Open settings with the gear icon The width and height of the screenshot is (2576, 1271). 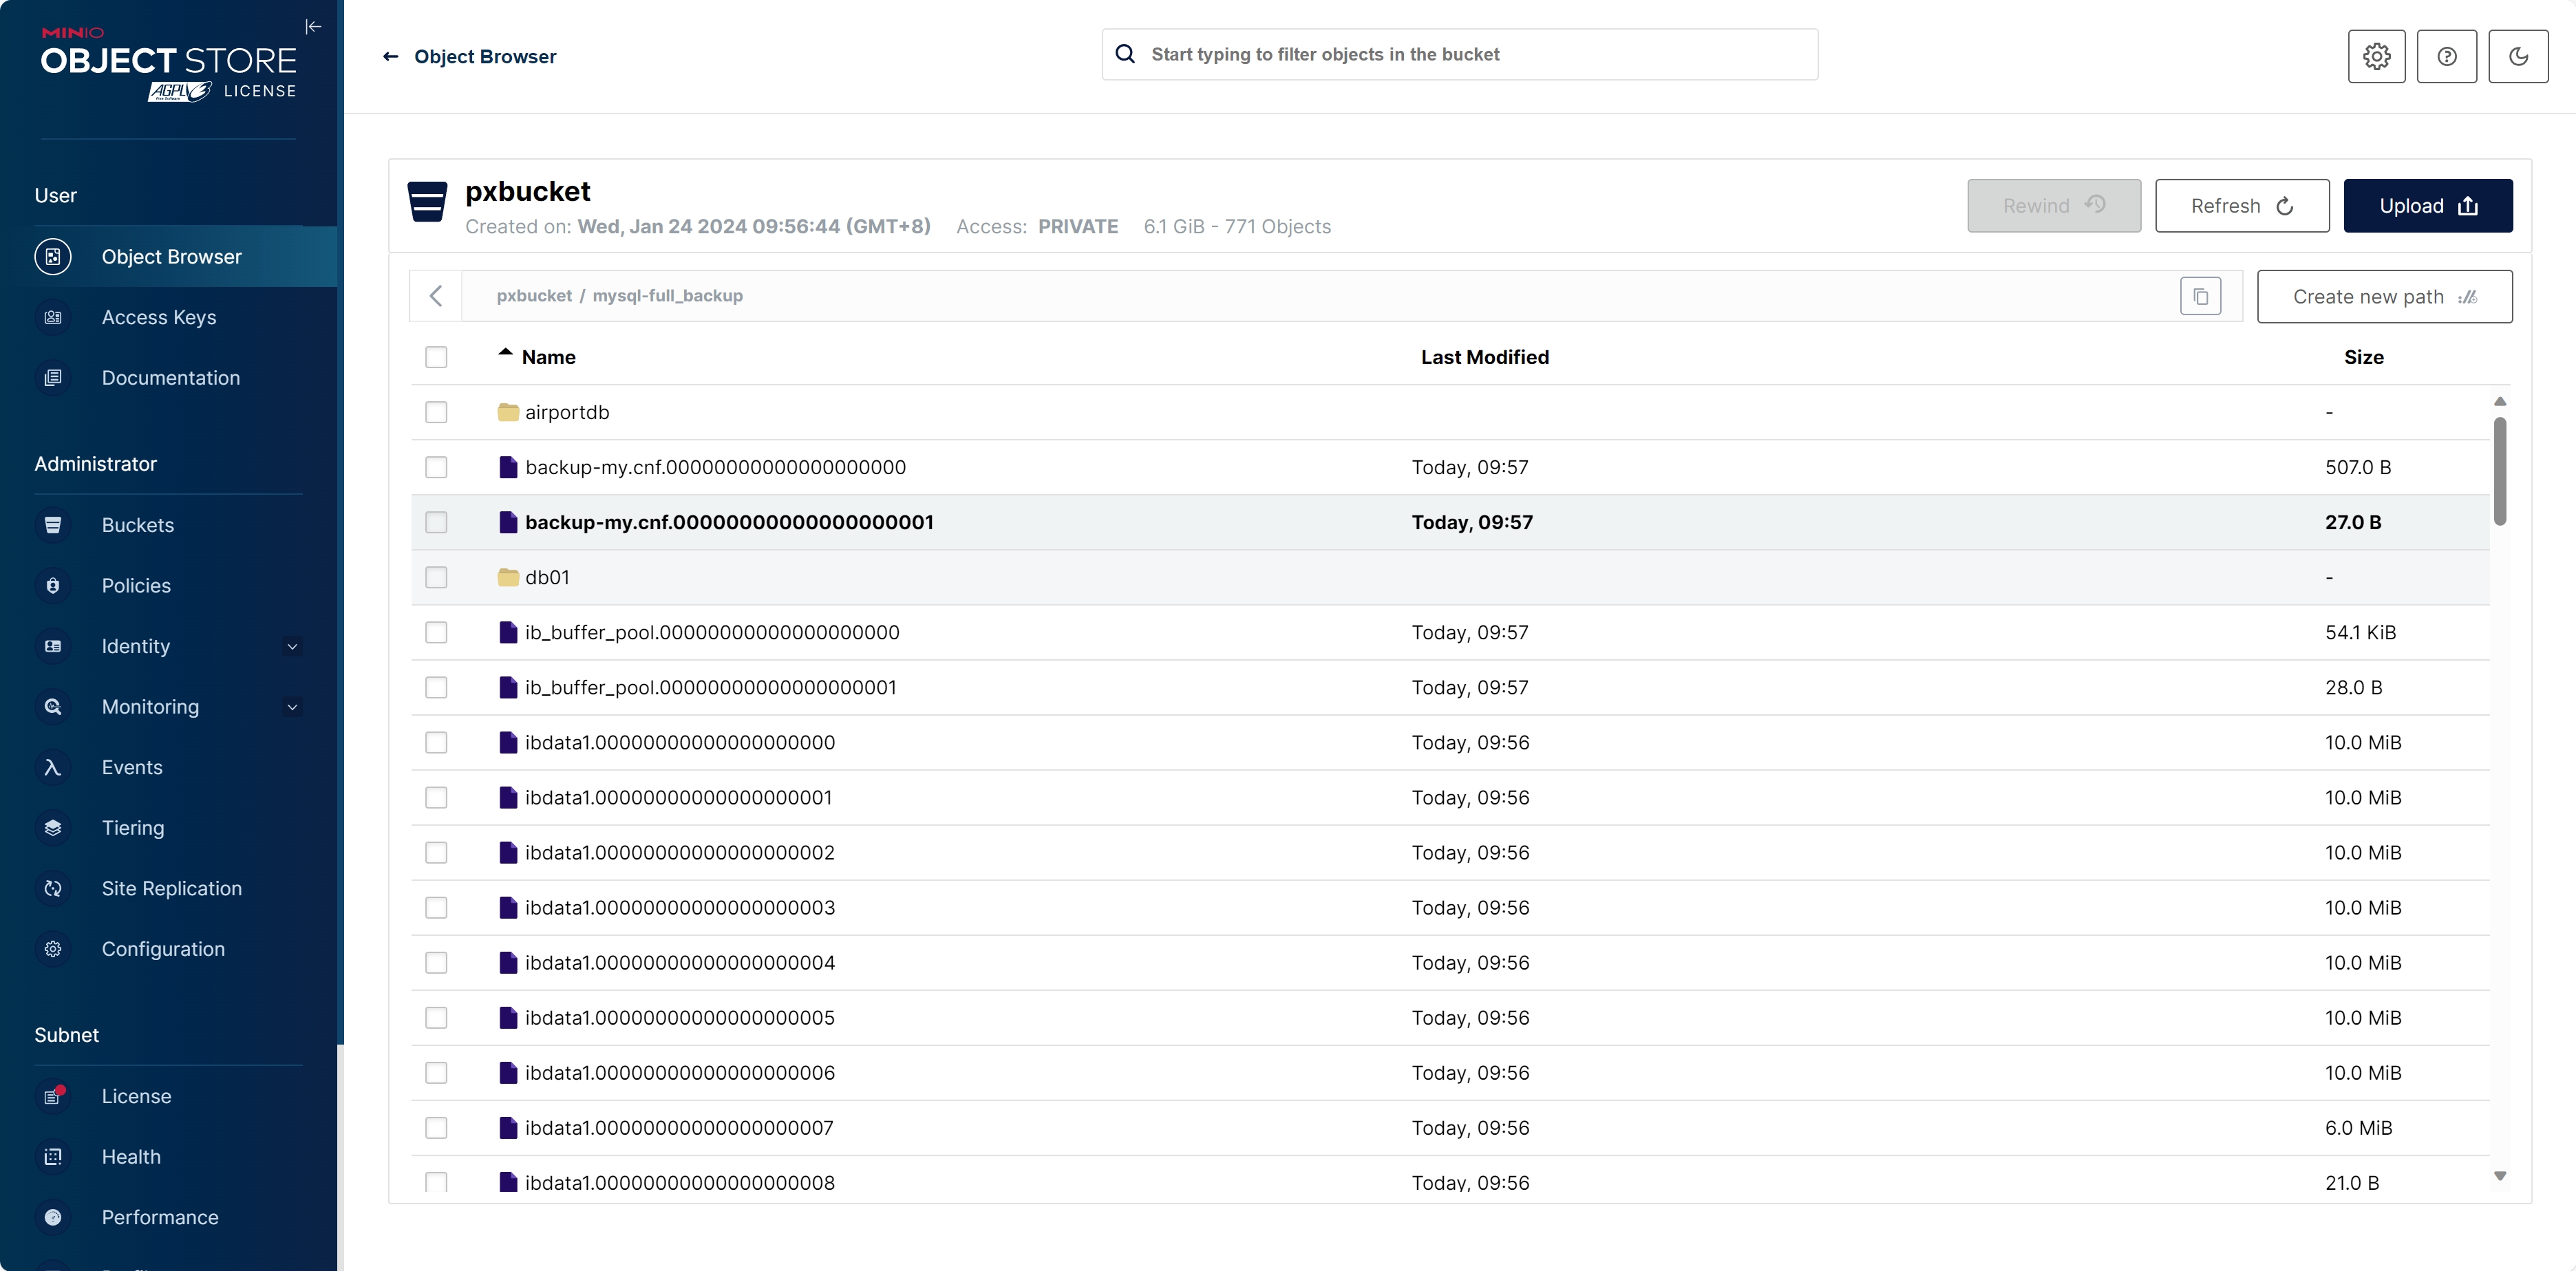(2376, 56)
